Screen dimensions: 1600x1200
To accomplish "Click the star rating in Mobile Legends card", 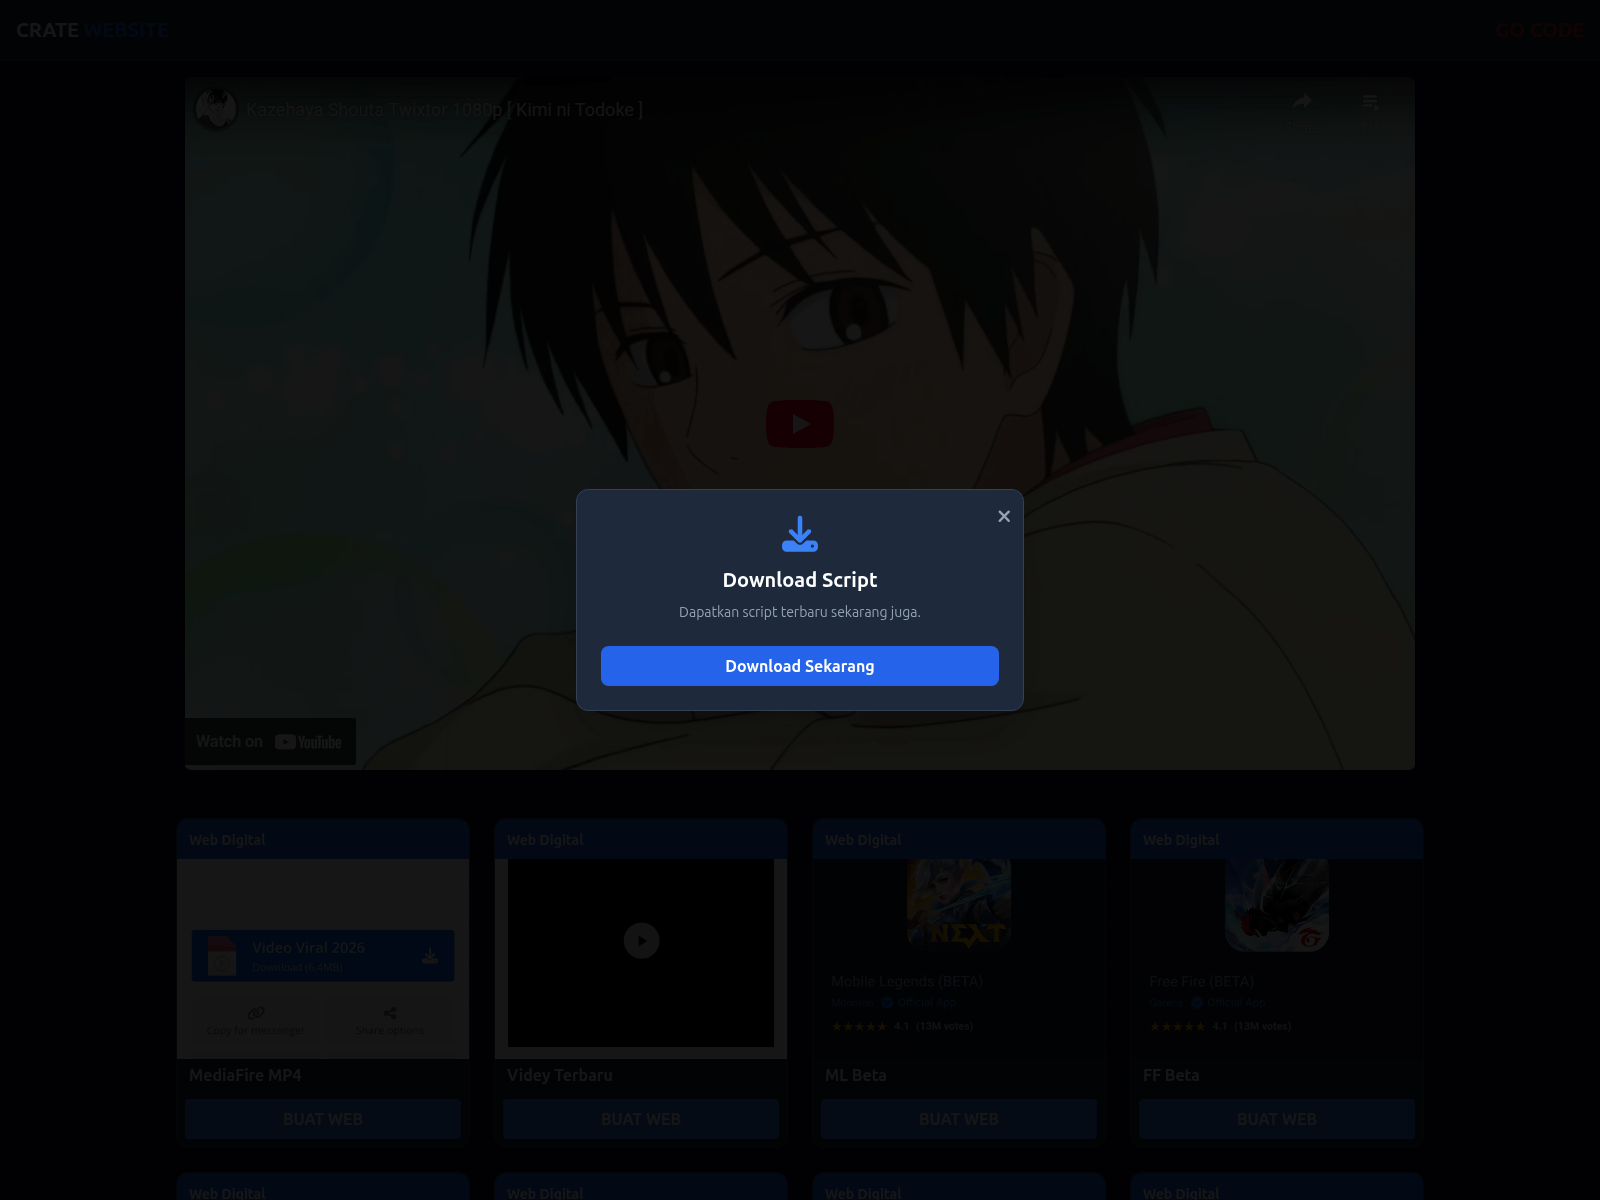I will click(x=859, y=1026).
